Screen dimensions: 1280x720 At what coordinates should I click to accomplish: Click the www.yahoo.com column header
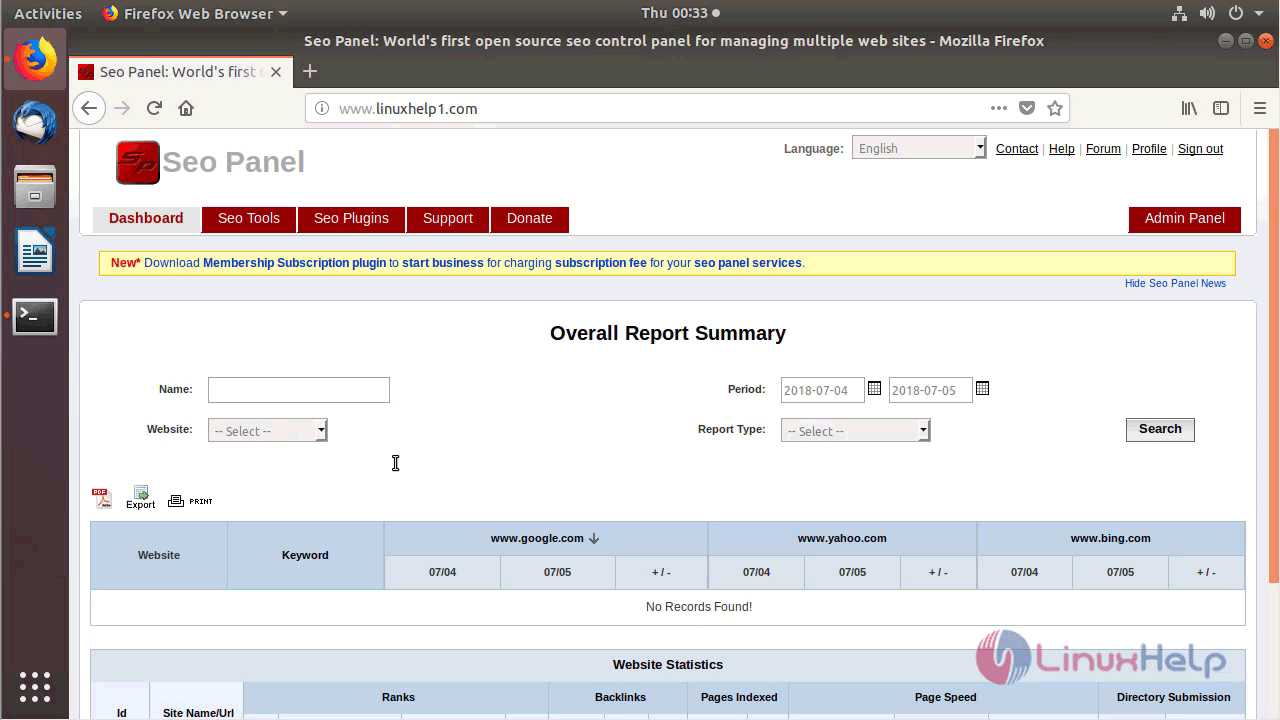point(842,538)
